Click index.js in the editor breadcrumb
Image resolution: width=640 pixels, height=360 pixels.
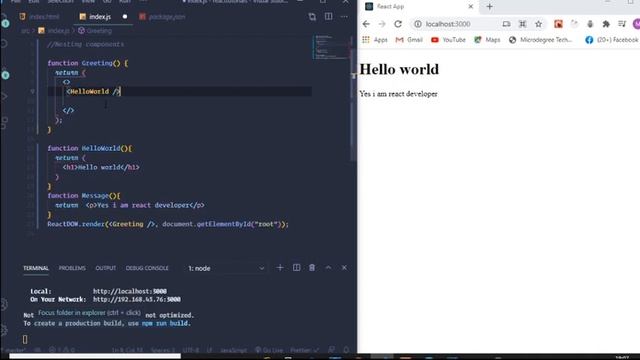pos(54,31)
